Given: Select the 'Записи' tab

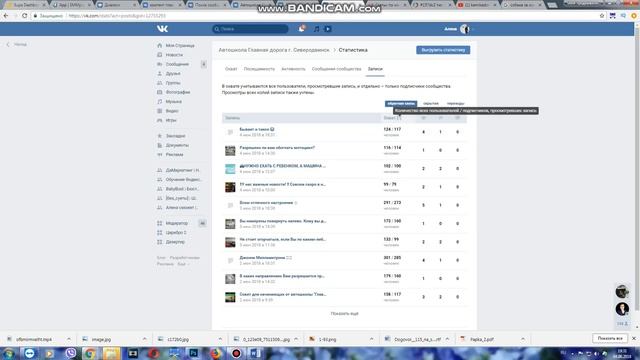Looking at the screenshot, I should point(375,69).
